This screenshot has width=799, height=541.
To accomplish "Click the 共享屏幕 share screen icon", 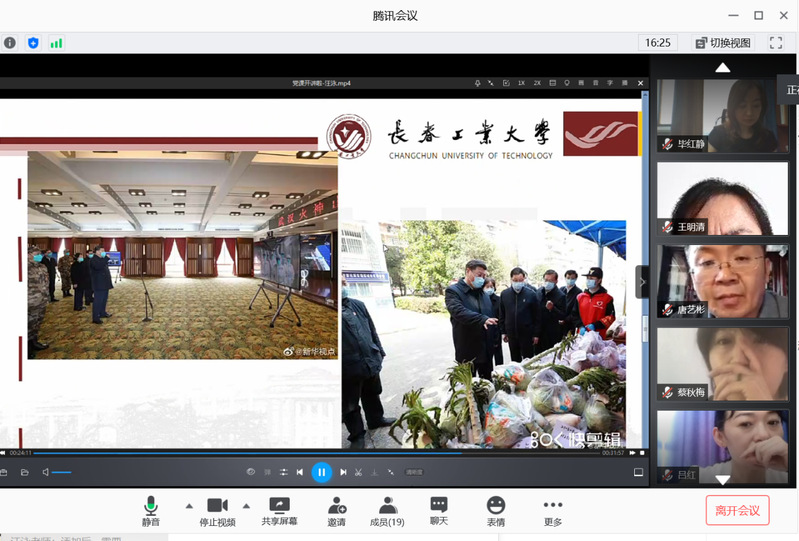I will tap(279, 511).
